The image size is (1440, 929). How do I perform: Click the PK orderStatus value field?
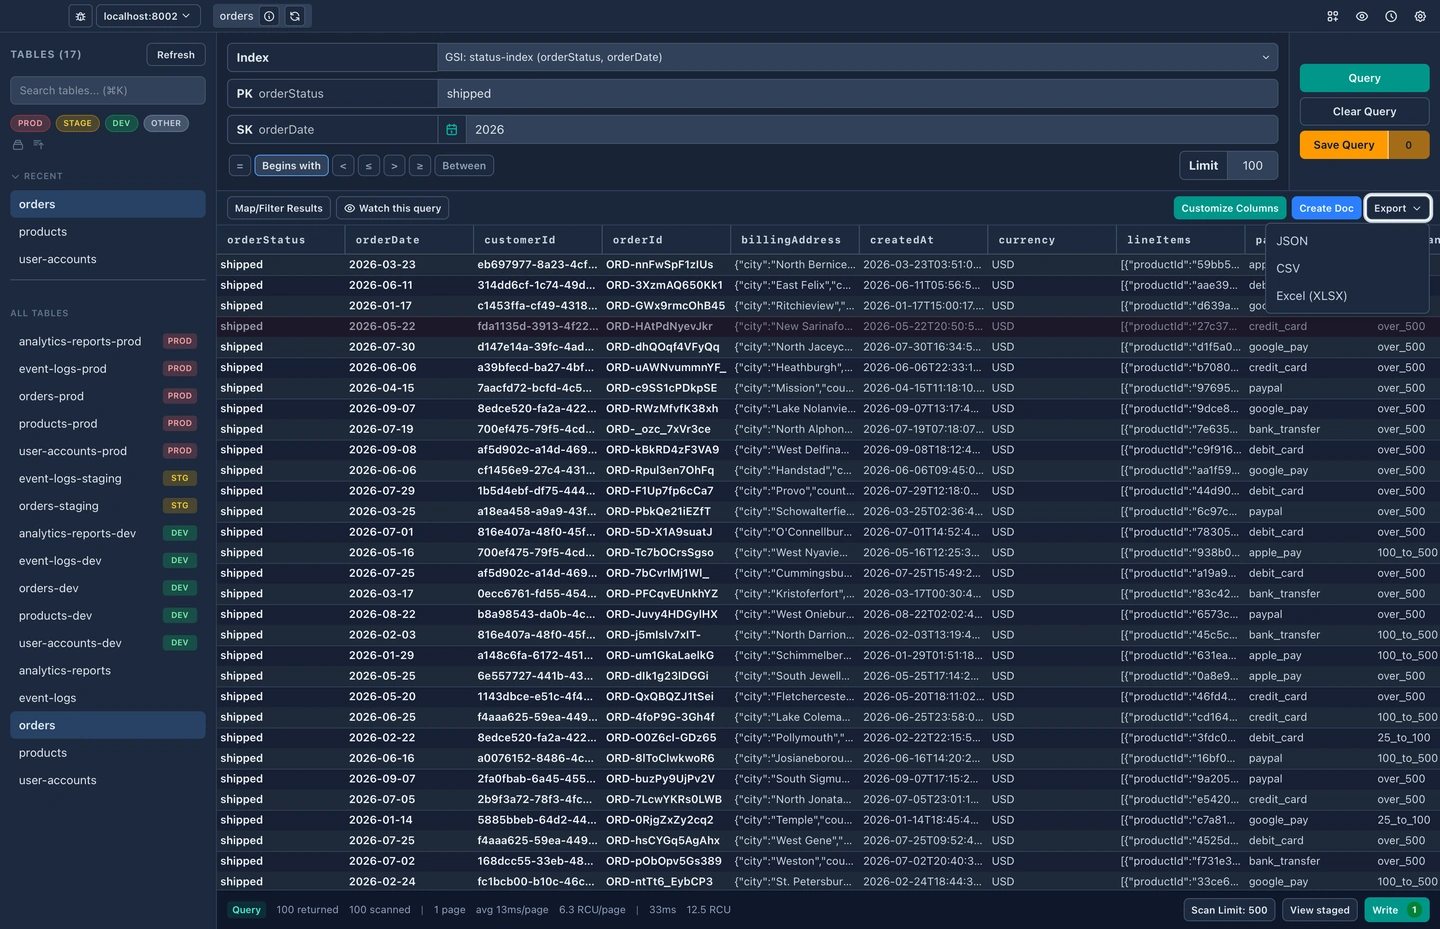click(x=857, y=94)
